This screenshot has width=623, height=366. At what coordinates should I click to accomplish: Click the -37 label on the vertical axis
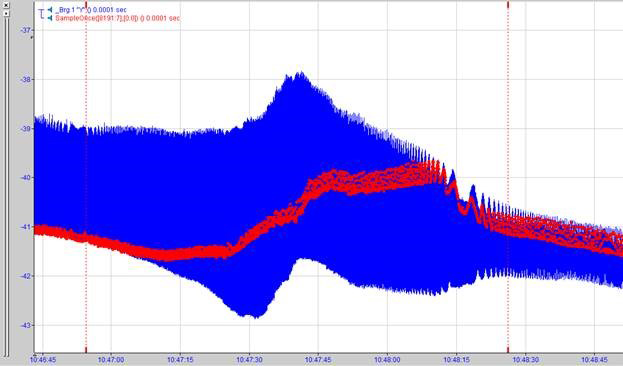pyautogui.click(x=26, y=30)
